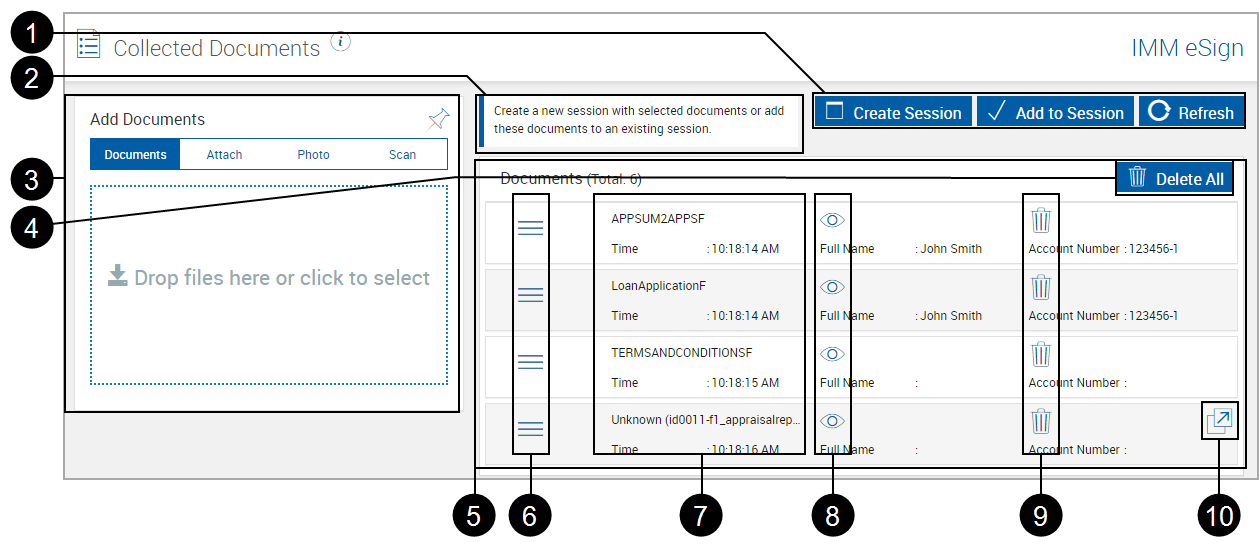Switch to the Attach tab
The image size is (1259, 548).
pyautogui.click(x=224, y=155)
